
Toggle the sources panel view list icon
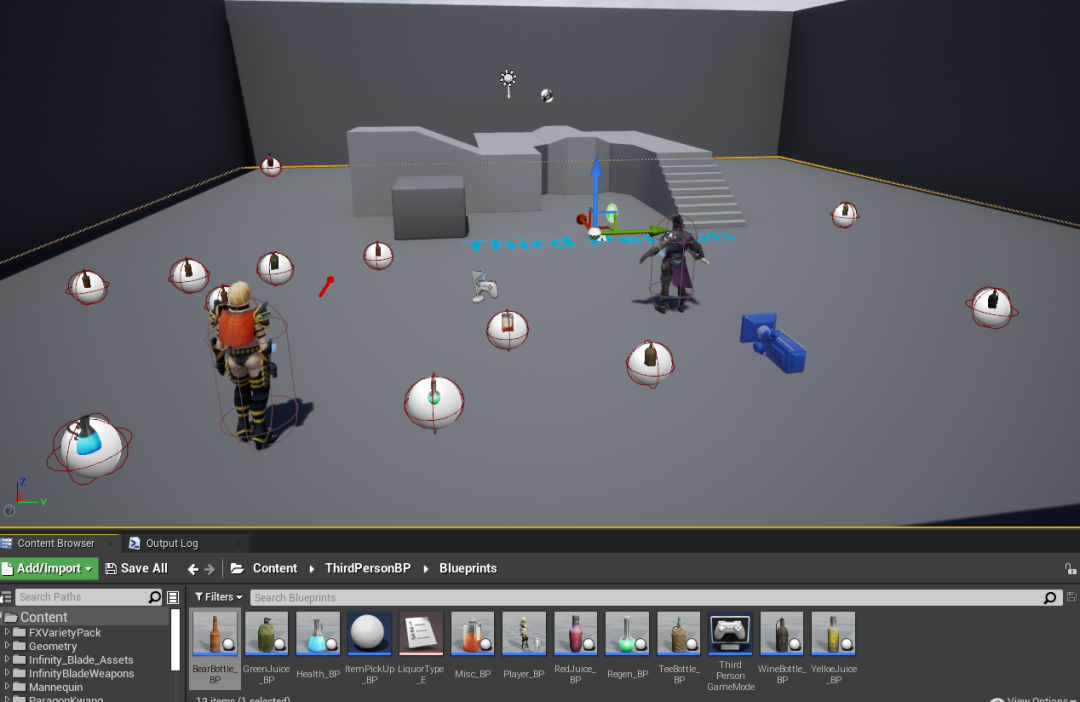(172, 597)
